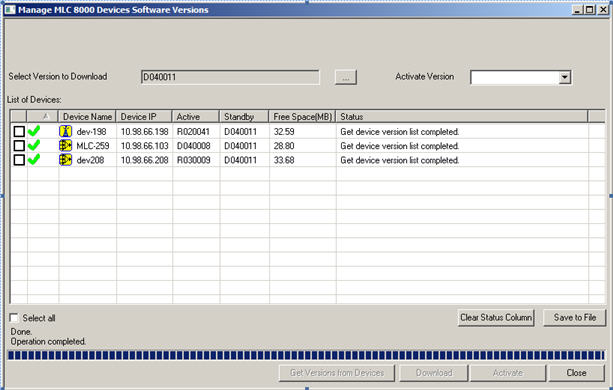Click the status message in MLC-259 row

400,146
